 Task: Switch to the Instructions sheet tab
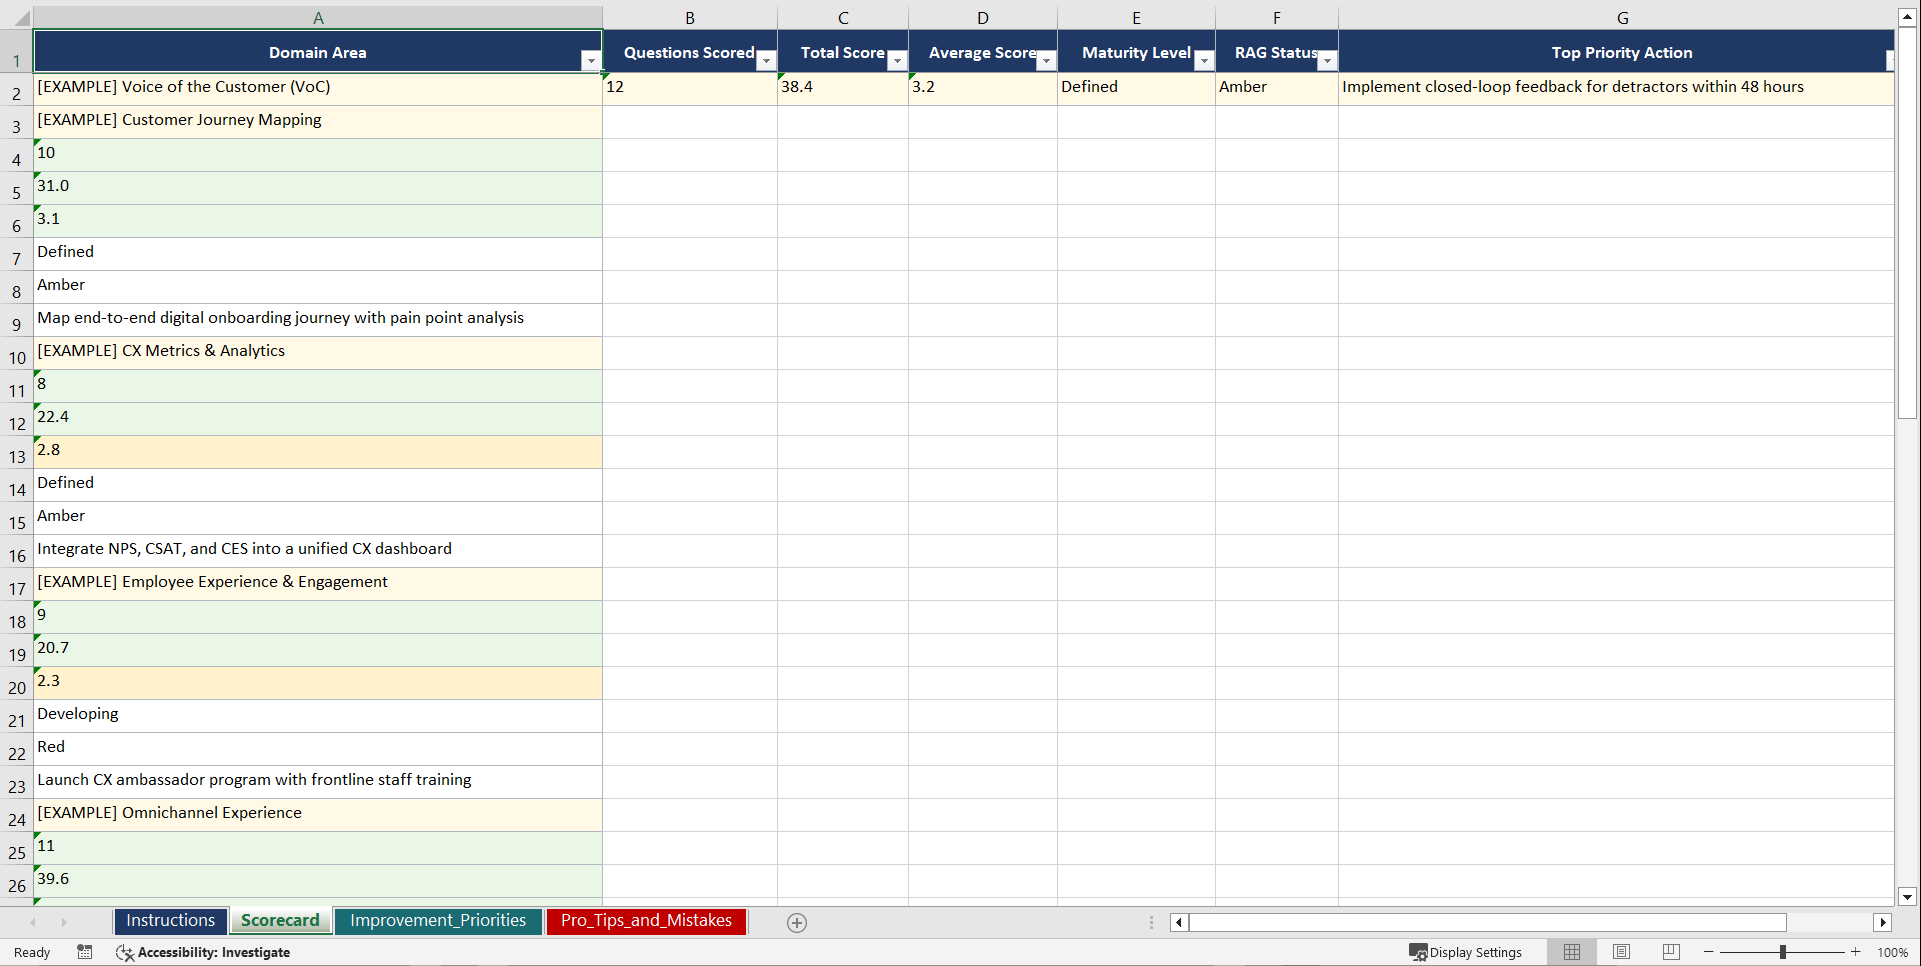pyautogui.click(x=170, y=920)
